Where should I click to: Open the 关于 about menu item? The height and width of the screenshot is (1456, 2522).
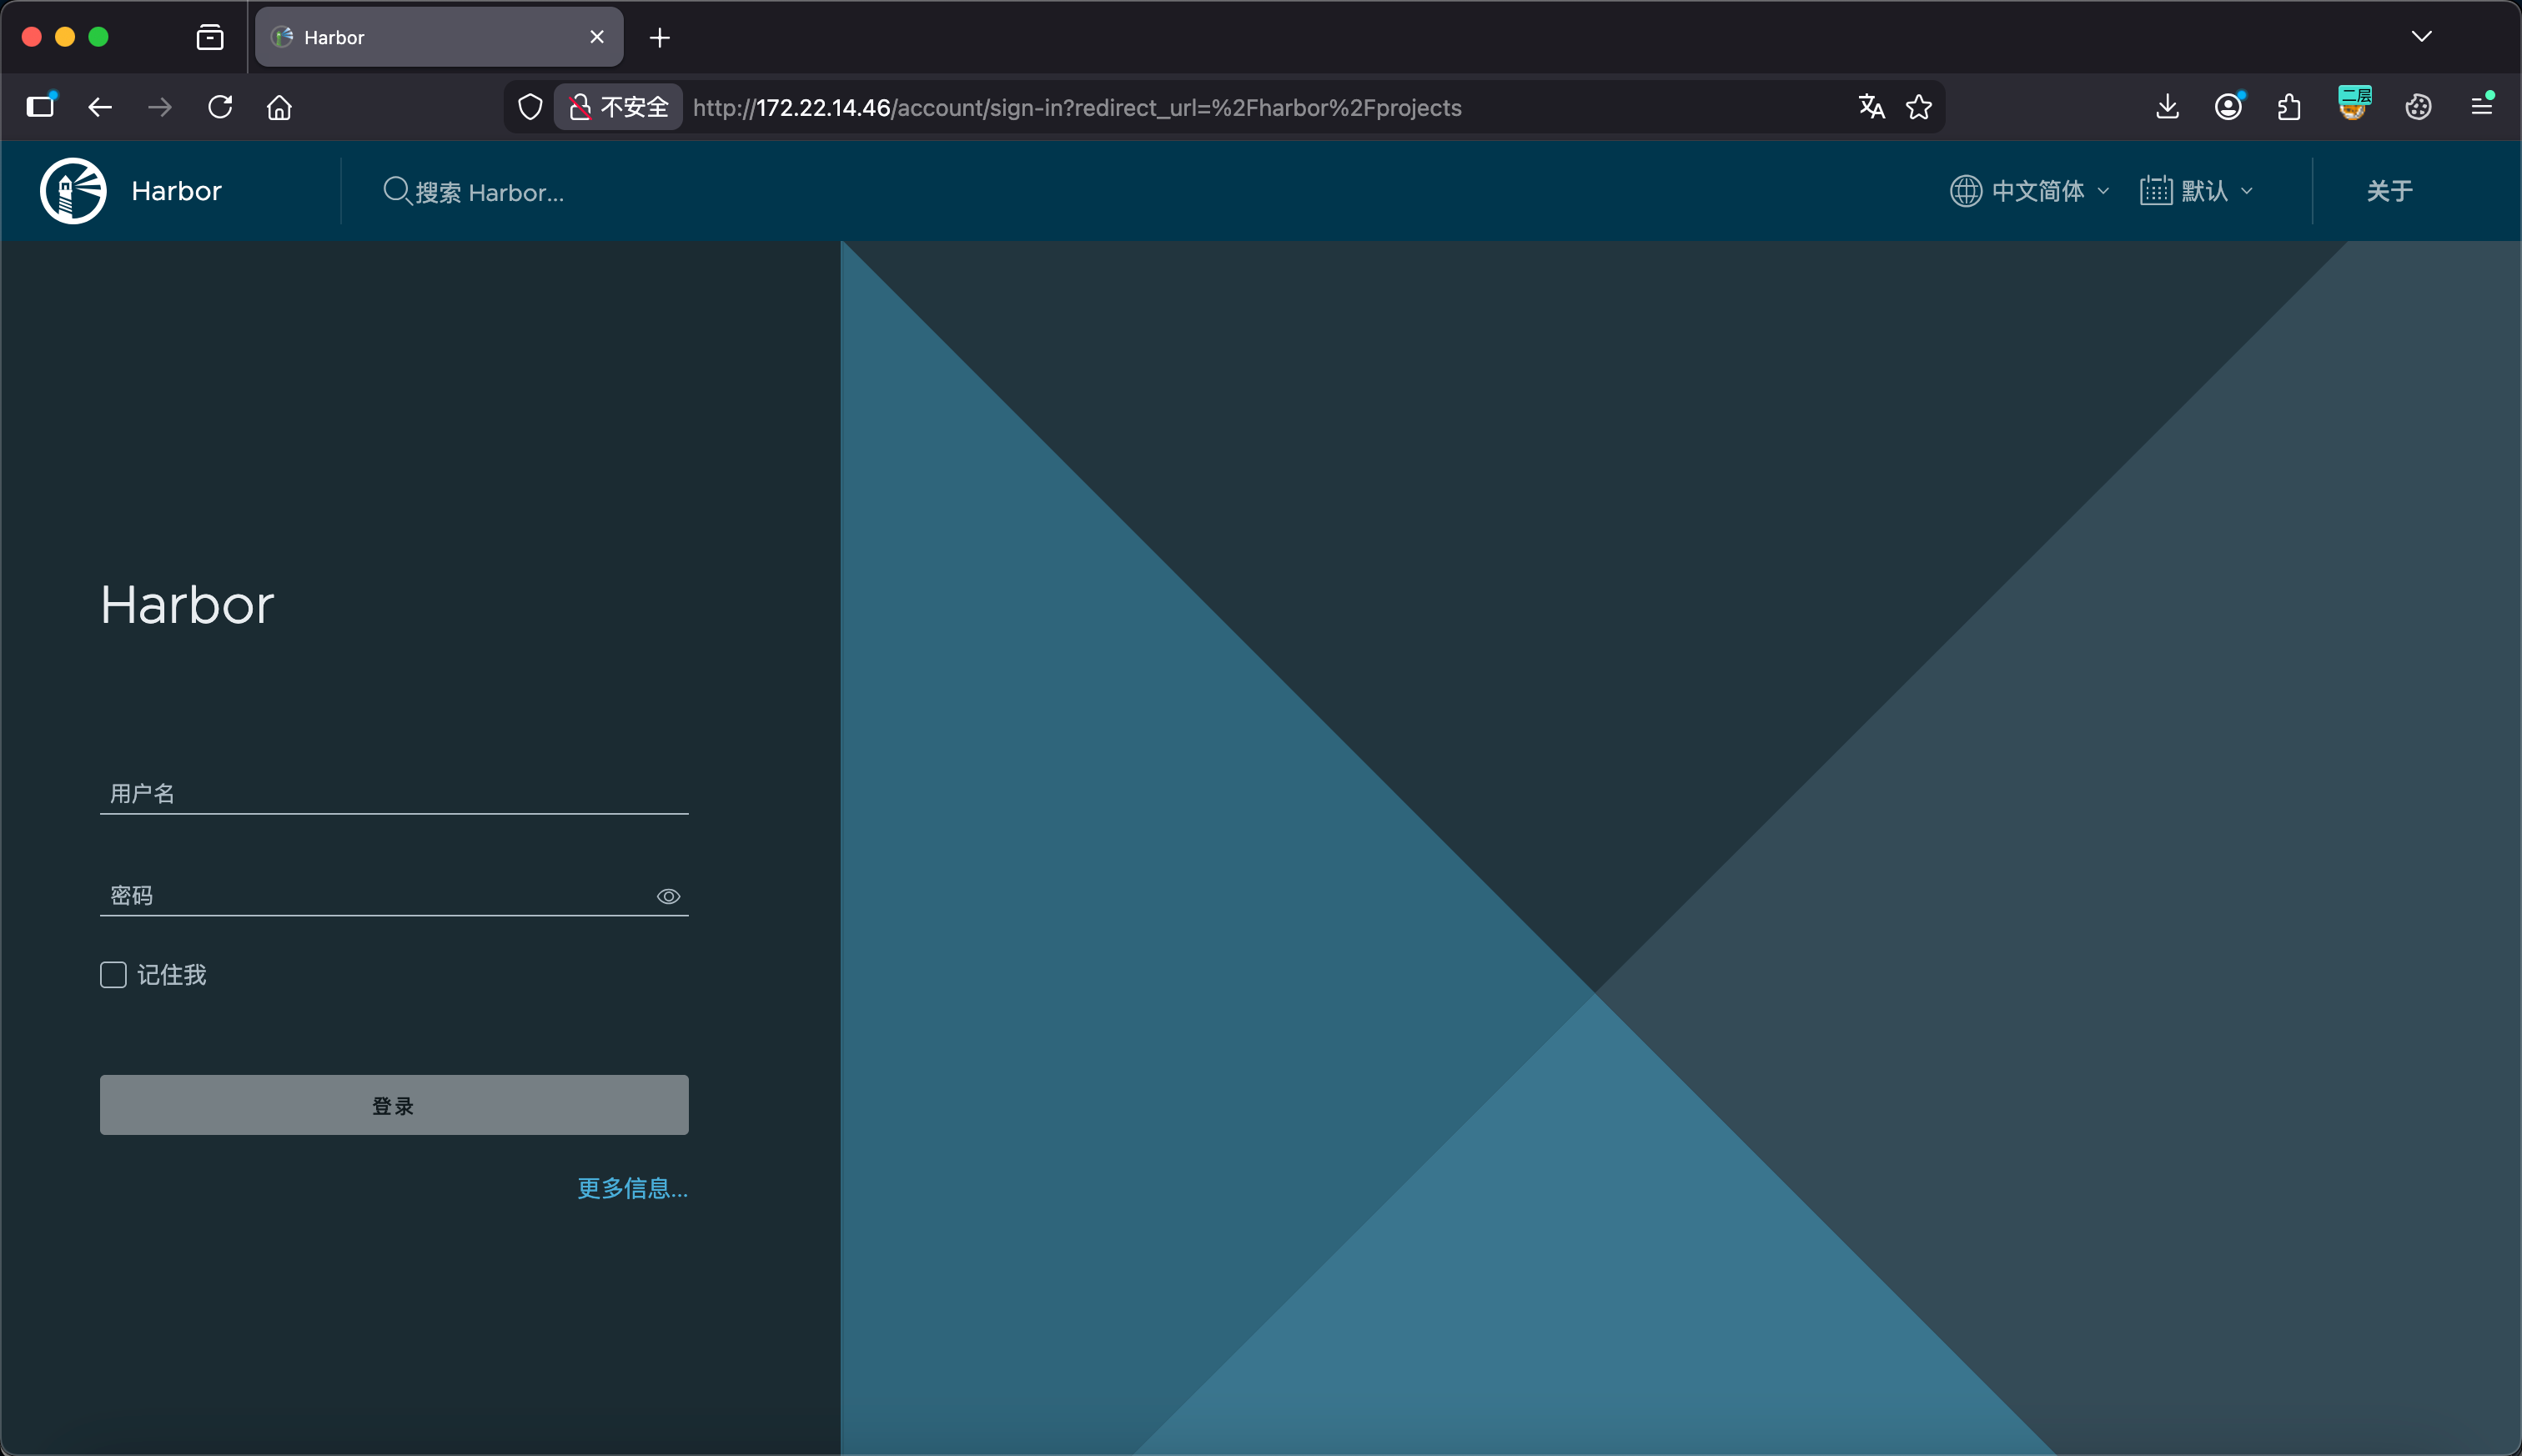pyautogui.click(x=2389, y=190)
